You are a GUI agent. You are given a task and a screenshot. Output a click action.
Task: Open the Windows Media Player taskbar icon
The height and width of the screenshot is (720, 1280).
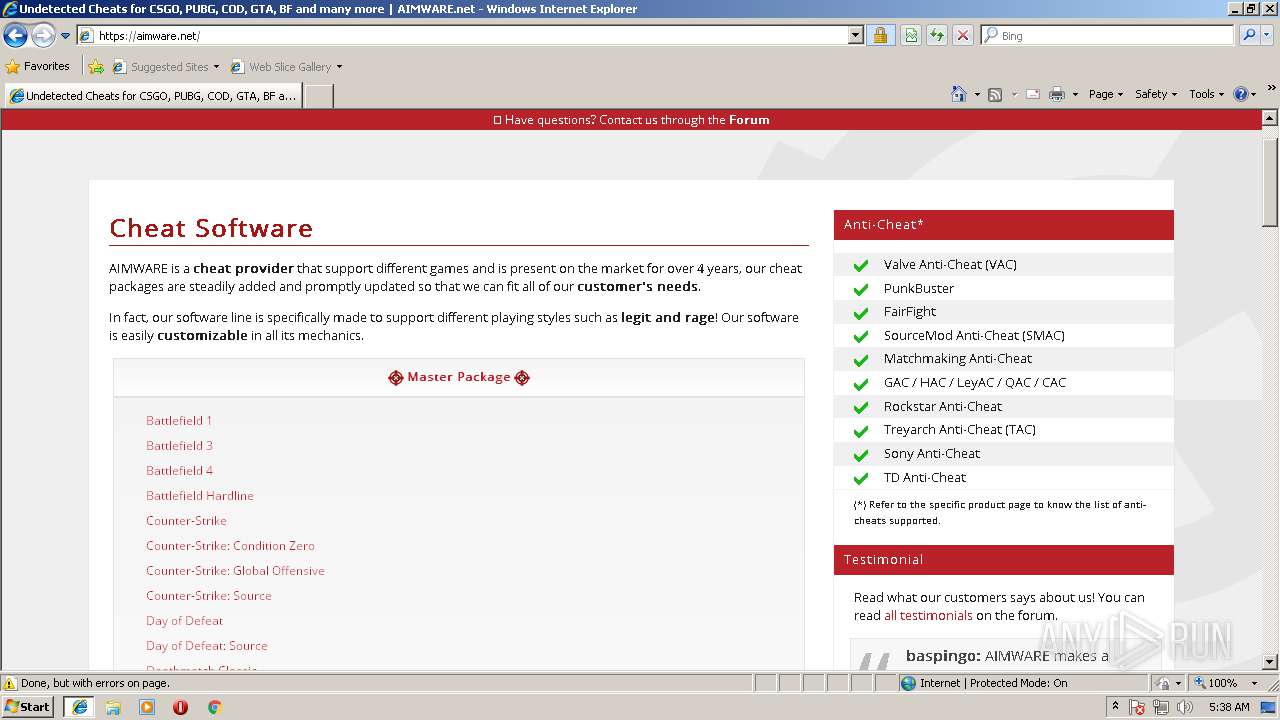click(147, 707)
